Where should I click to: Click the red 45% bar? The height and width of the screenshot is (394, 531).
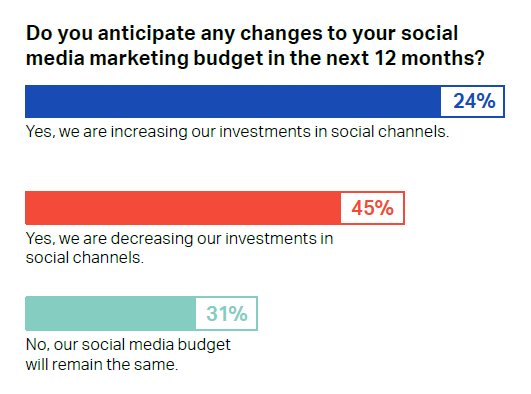tap(215, 208)
